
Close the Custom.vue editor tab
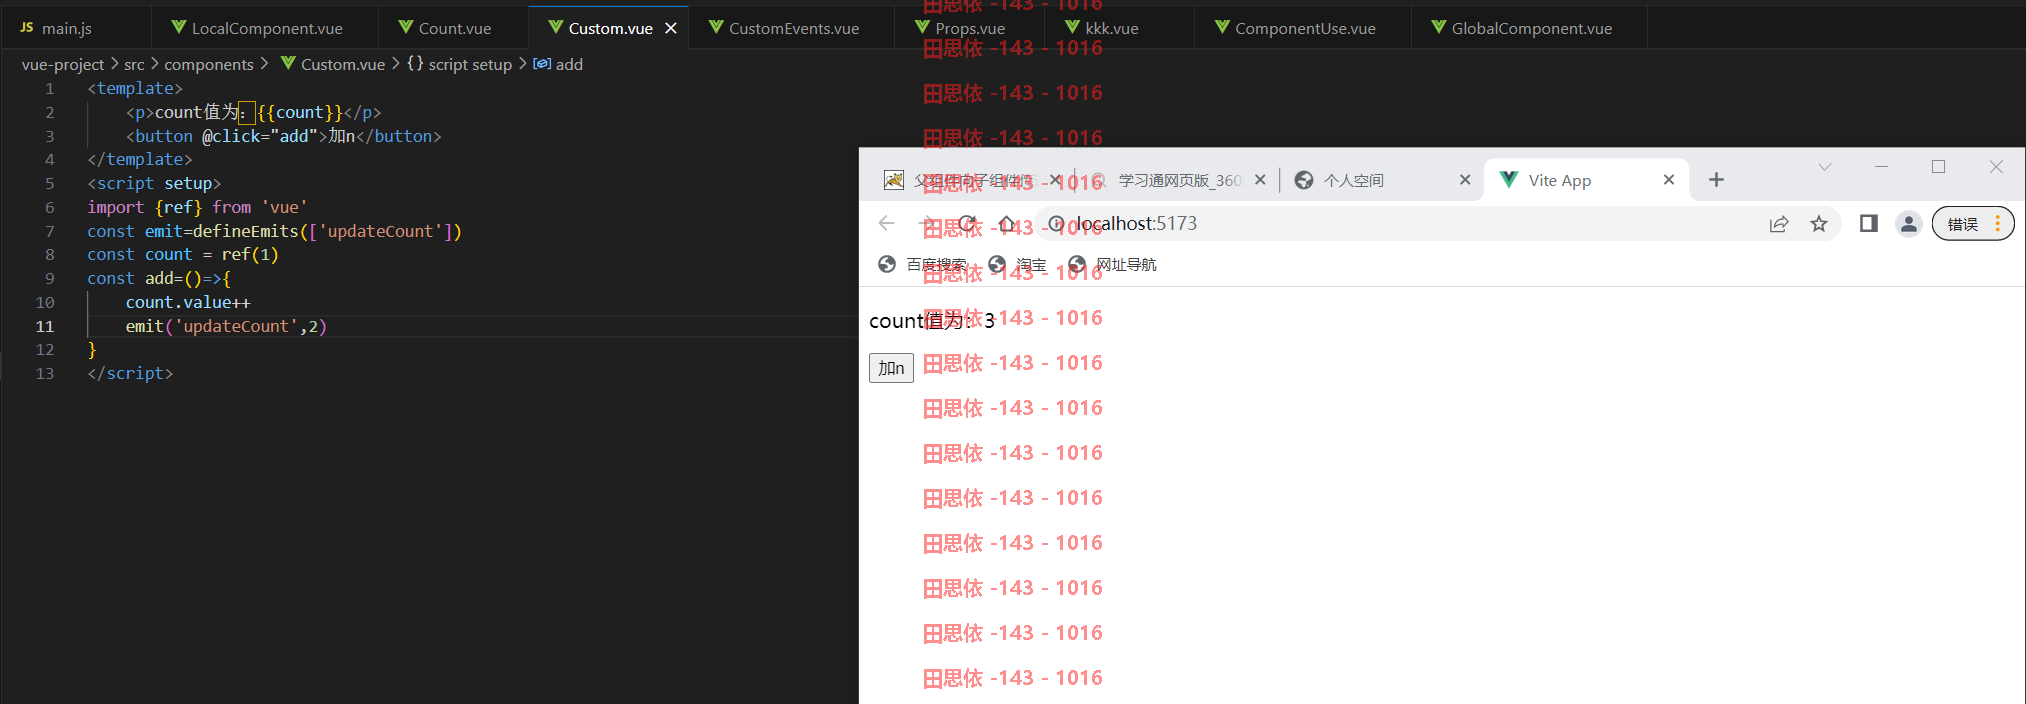(x=671, y=28)
